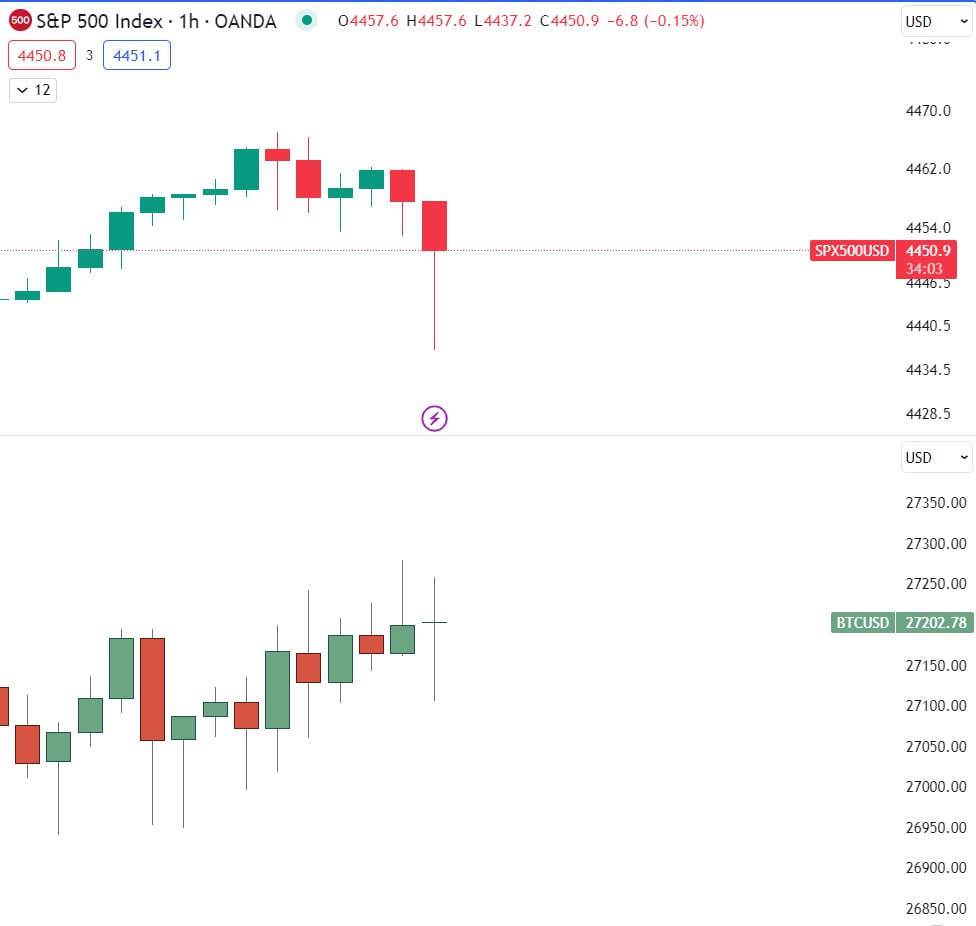Click the 27202.78 BTC price tag
The width and height of the screenshot is (976, 926).
click(935, 622)
